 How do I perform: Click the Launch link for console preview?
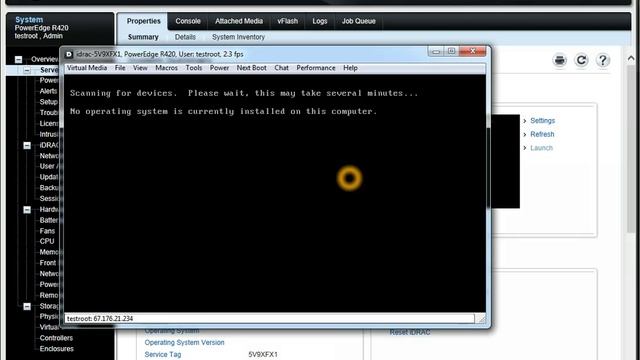click(x=541, y=148)
